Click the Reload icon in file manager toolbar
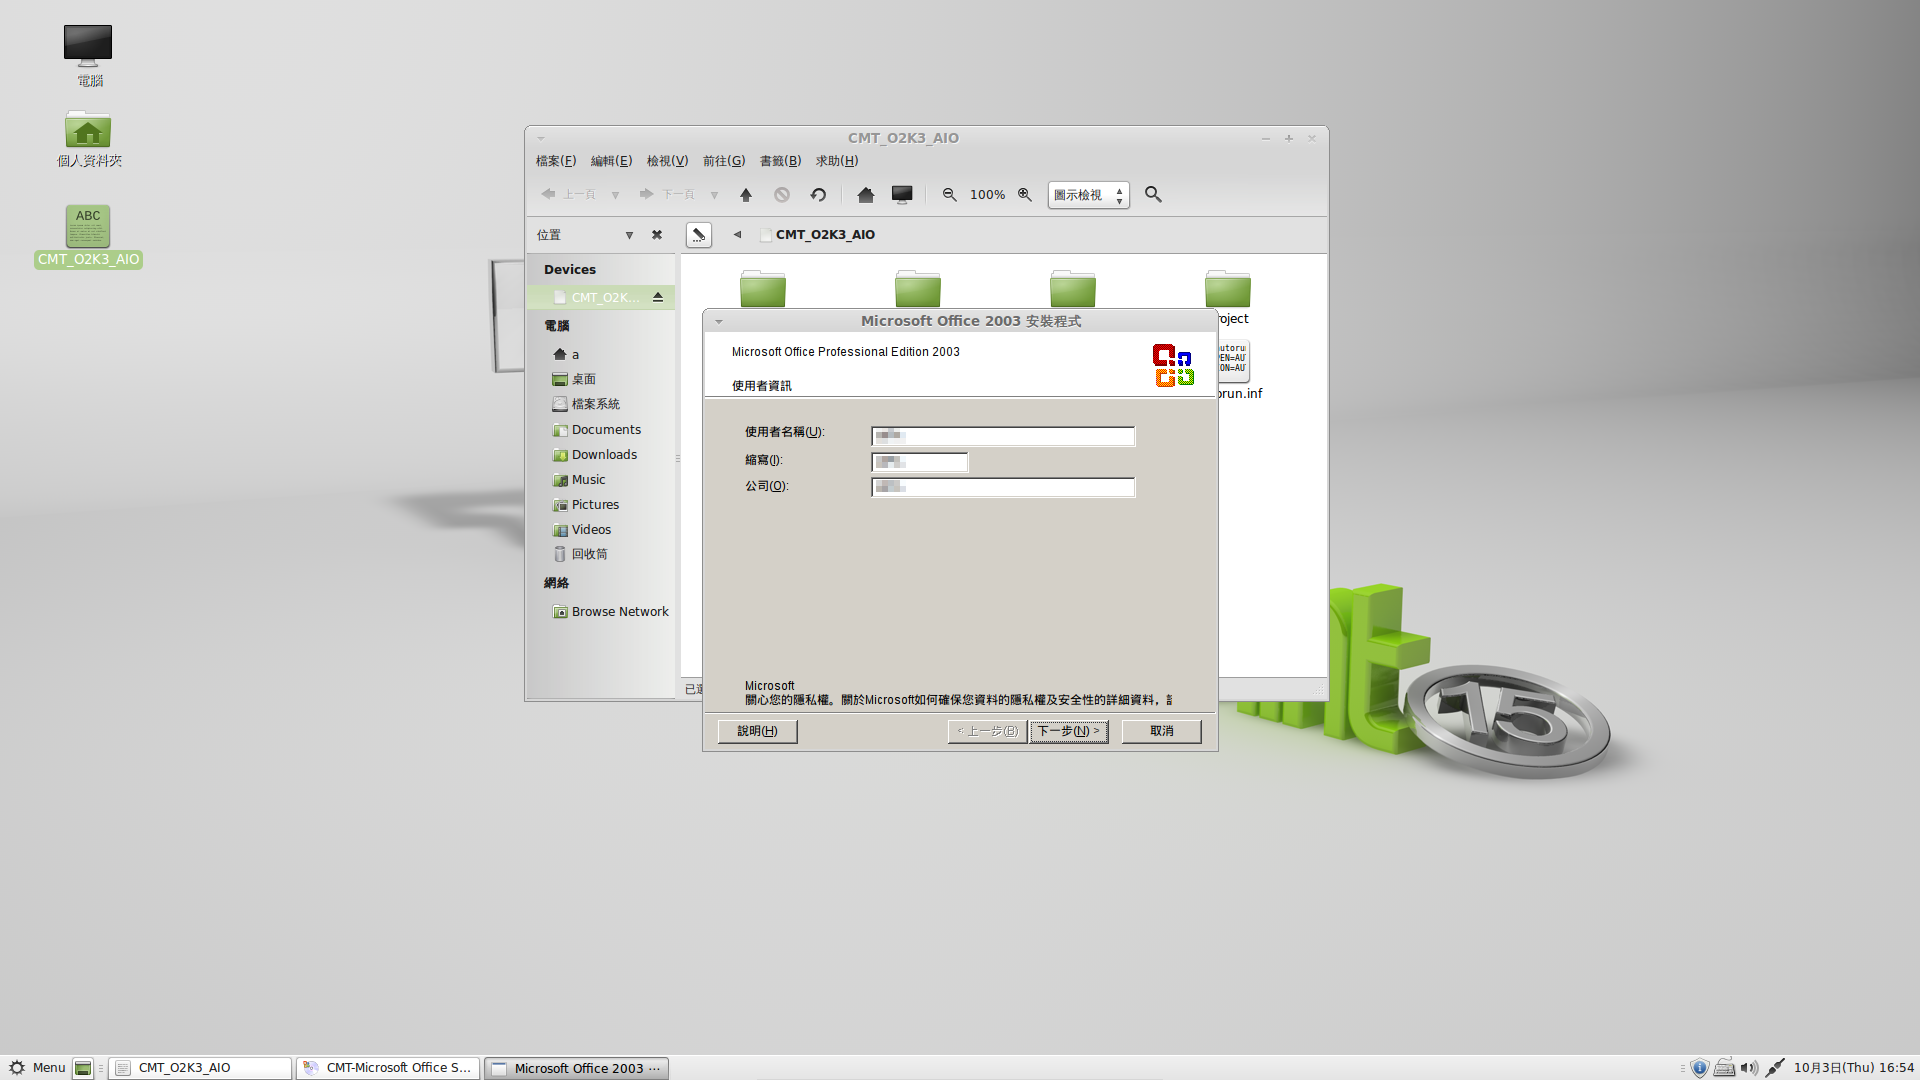Screen dimensions: 1920x1080 818,195
